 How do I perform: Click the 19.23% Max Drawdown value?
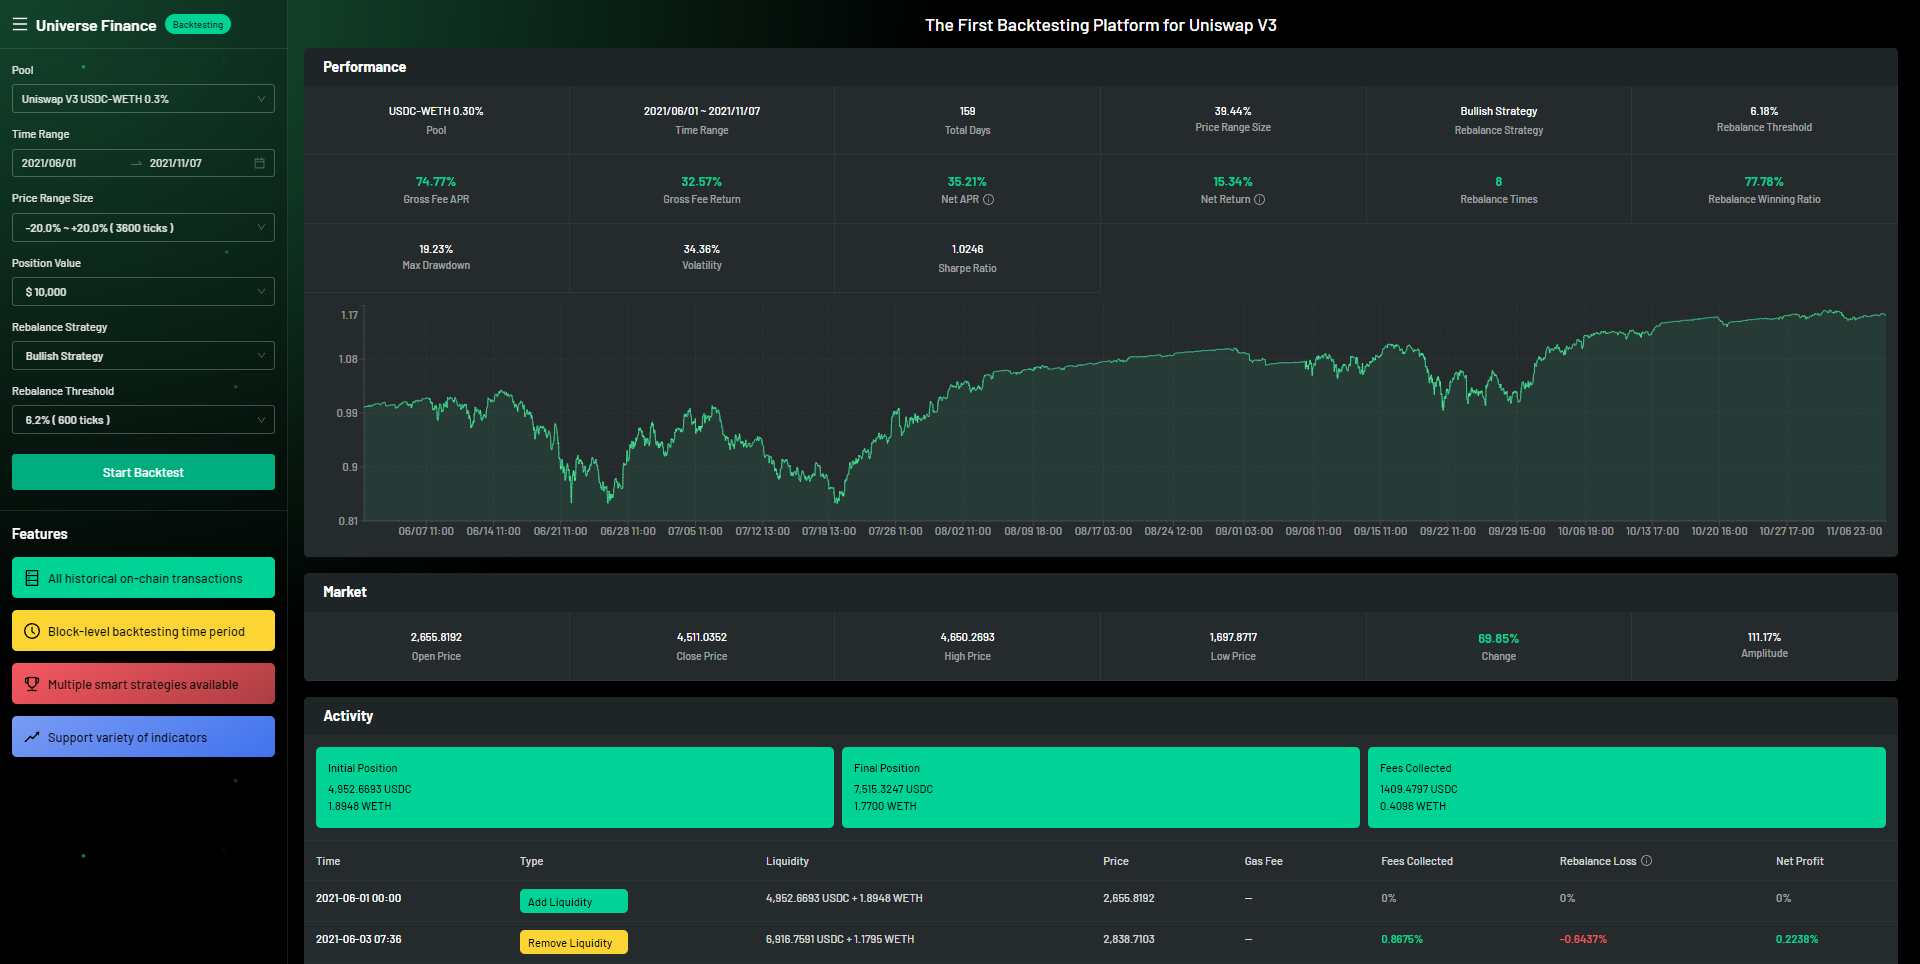click(436, 249)
